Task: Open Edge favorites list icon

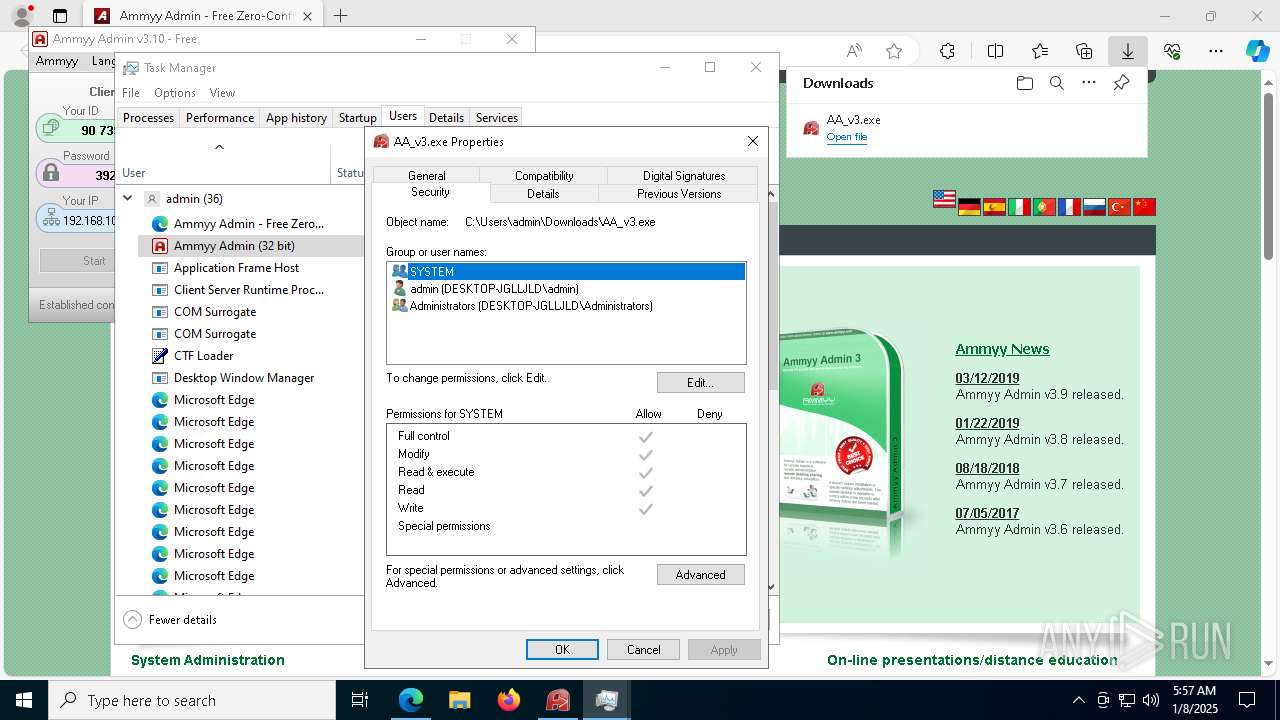Action: pos(1040,51)
